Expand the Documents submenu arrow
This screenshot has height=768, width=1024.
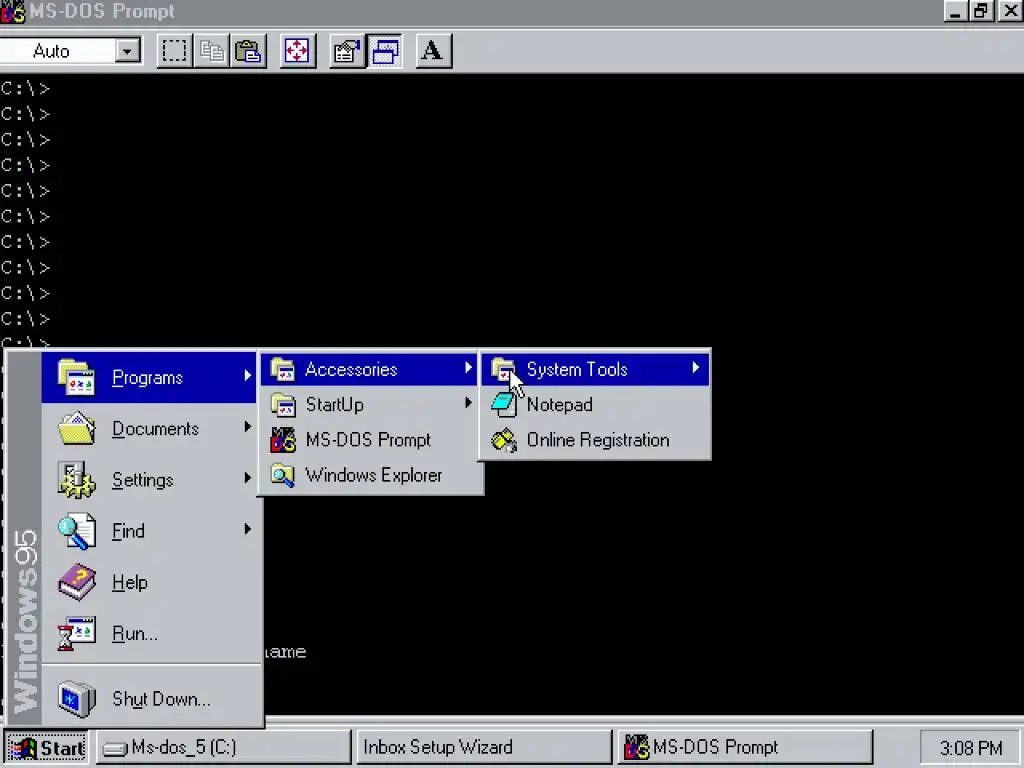click(x=248, y=426)
